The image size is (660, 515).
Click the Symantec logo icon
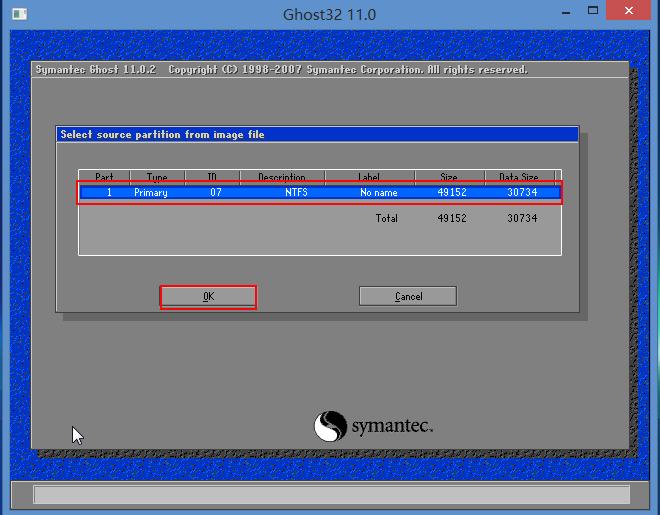tap(330, 426)
